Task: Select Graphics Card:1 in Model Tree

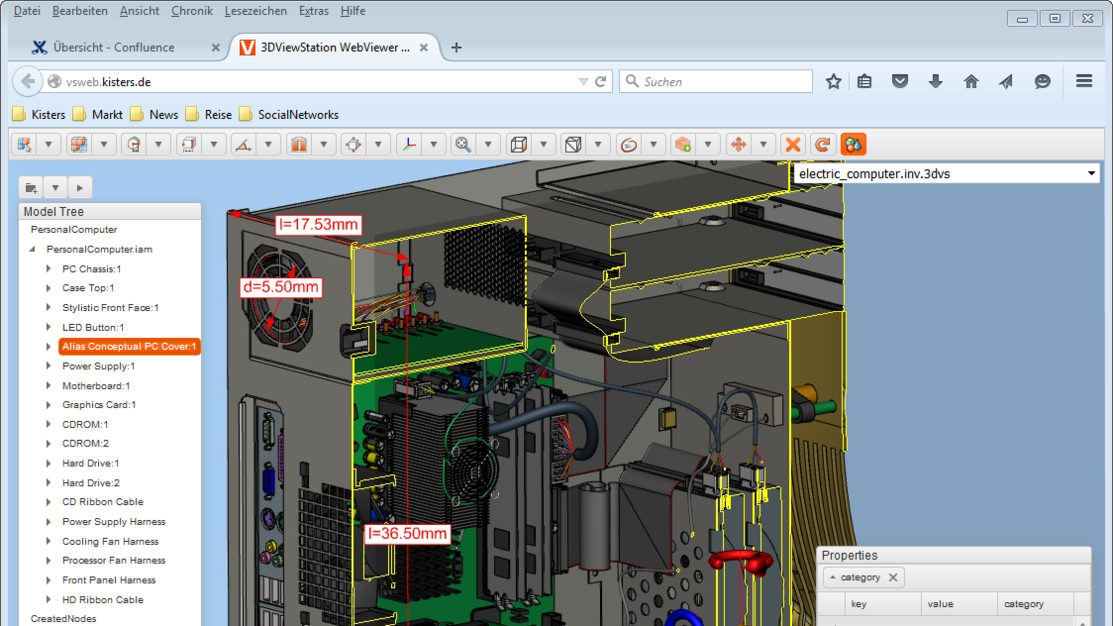Action: (x=99, y=405)
